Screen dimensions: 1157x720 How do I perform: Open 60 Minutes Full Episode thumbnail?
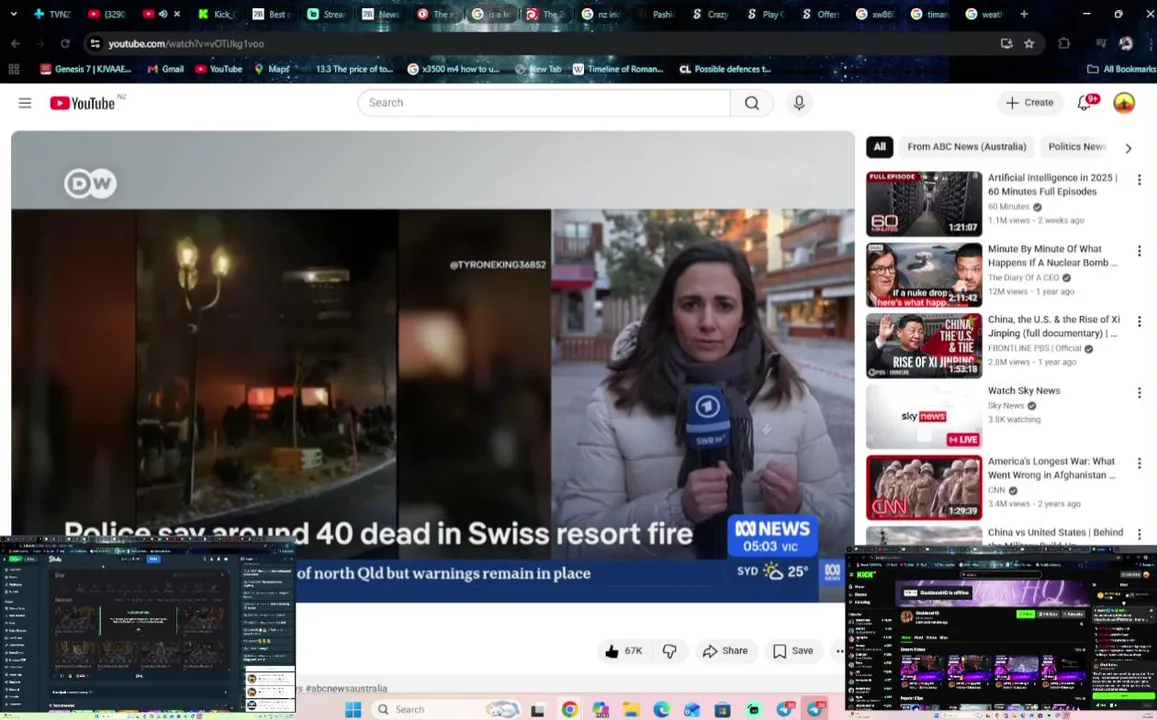924,204
